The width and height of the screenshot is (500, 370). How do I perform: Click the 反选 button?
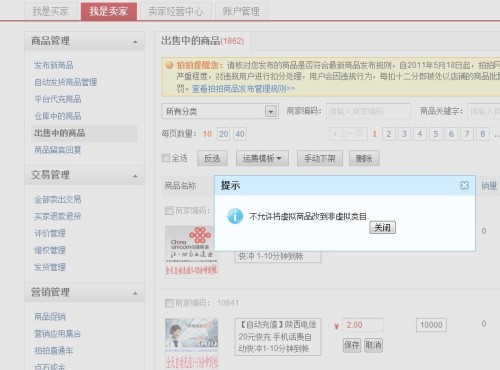pyautogui.click(x=212, y=158)
